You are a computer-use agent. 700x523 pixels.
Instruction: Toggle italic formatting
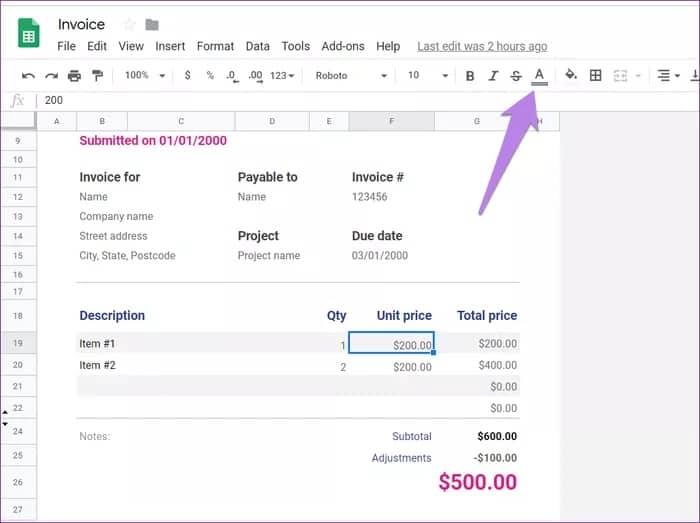493,76
